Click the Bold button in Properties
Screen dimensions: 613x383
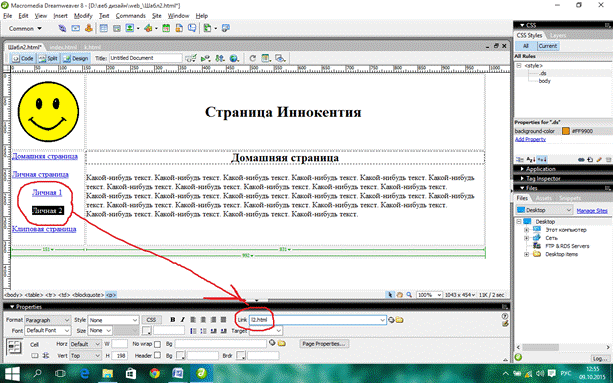pos(172,320)
